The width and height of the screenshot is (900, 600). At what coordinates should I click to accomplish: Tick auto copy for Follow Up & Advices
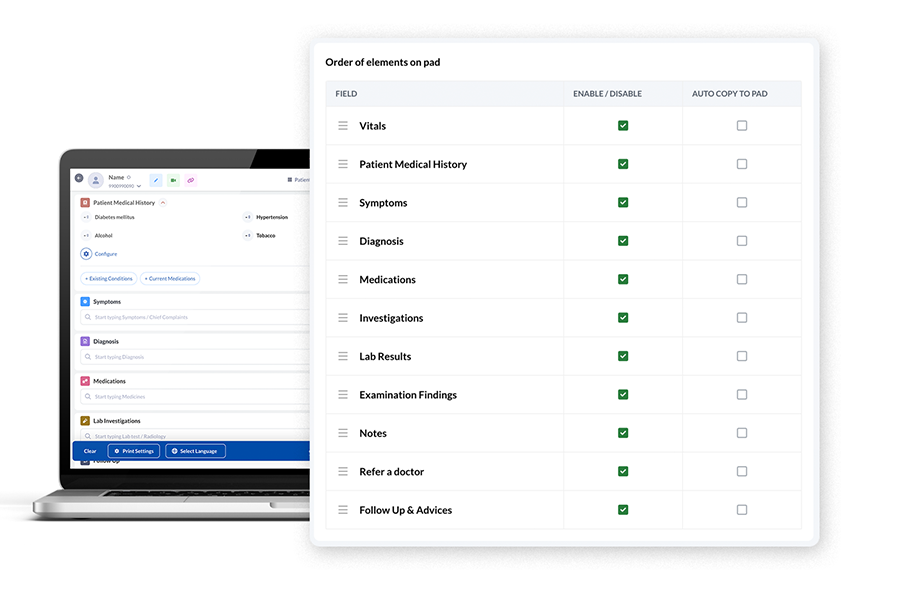(x=742, y=510)
